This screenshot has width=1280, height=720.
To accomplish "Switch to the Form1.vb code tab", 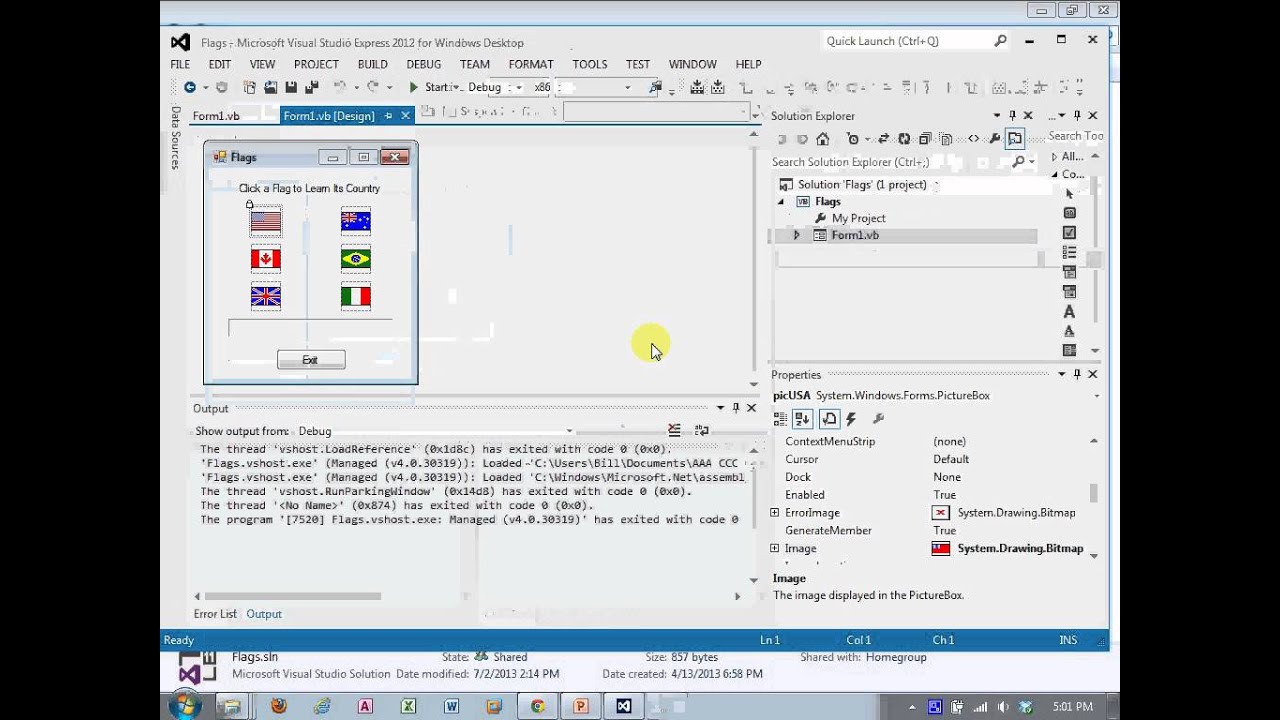I will click(216, 116).
